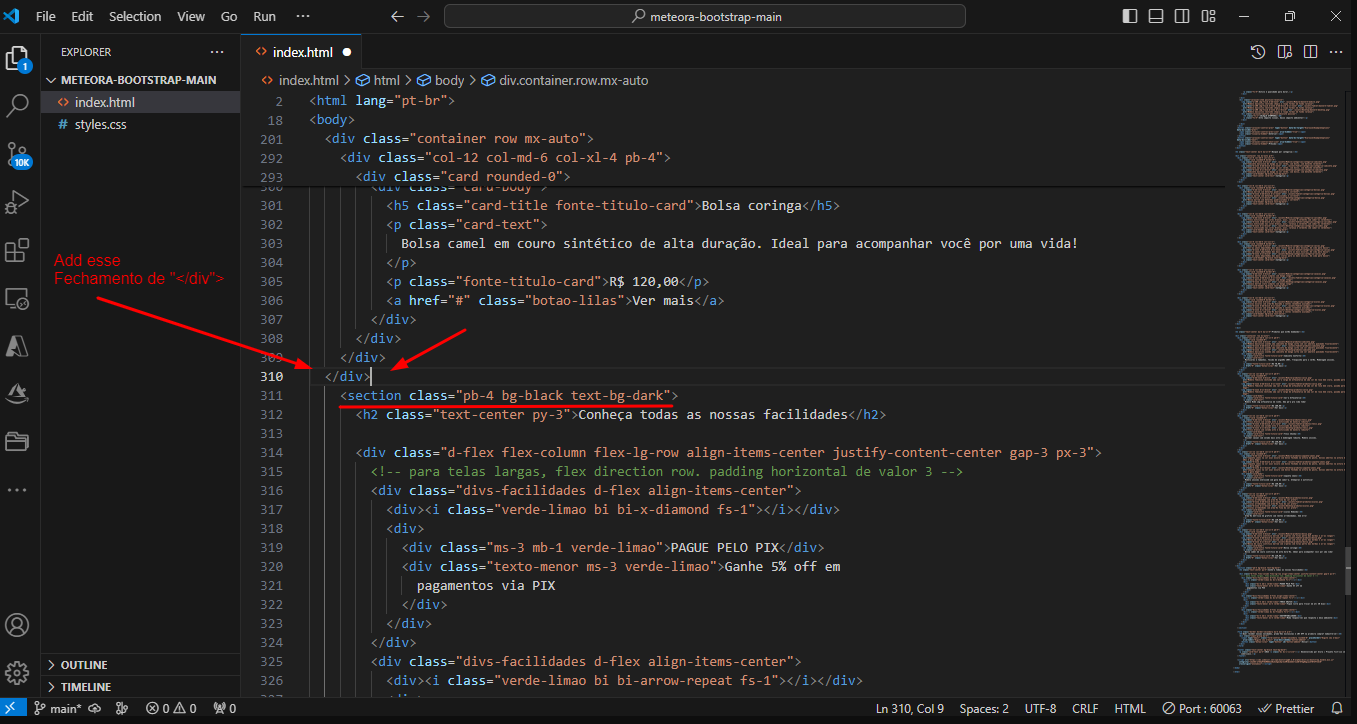Toggle the secondary side bar
The image size is (1357, 724).
(x=1180, y=17)
